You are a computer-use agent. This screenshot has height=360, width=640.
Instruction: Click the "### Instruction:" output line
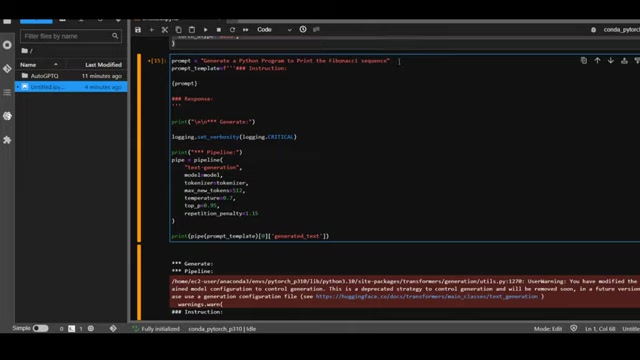click(x=197, y=312)
